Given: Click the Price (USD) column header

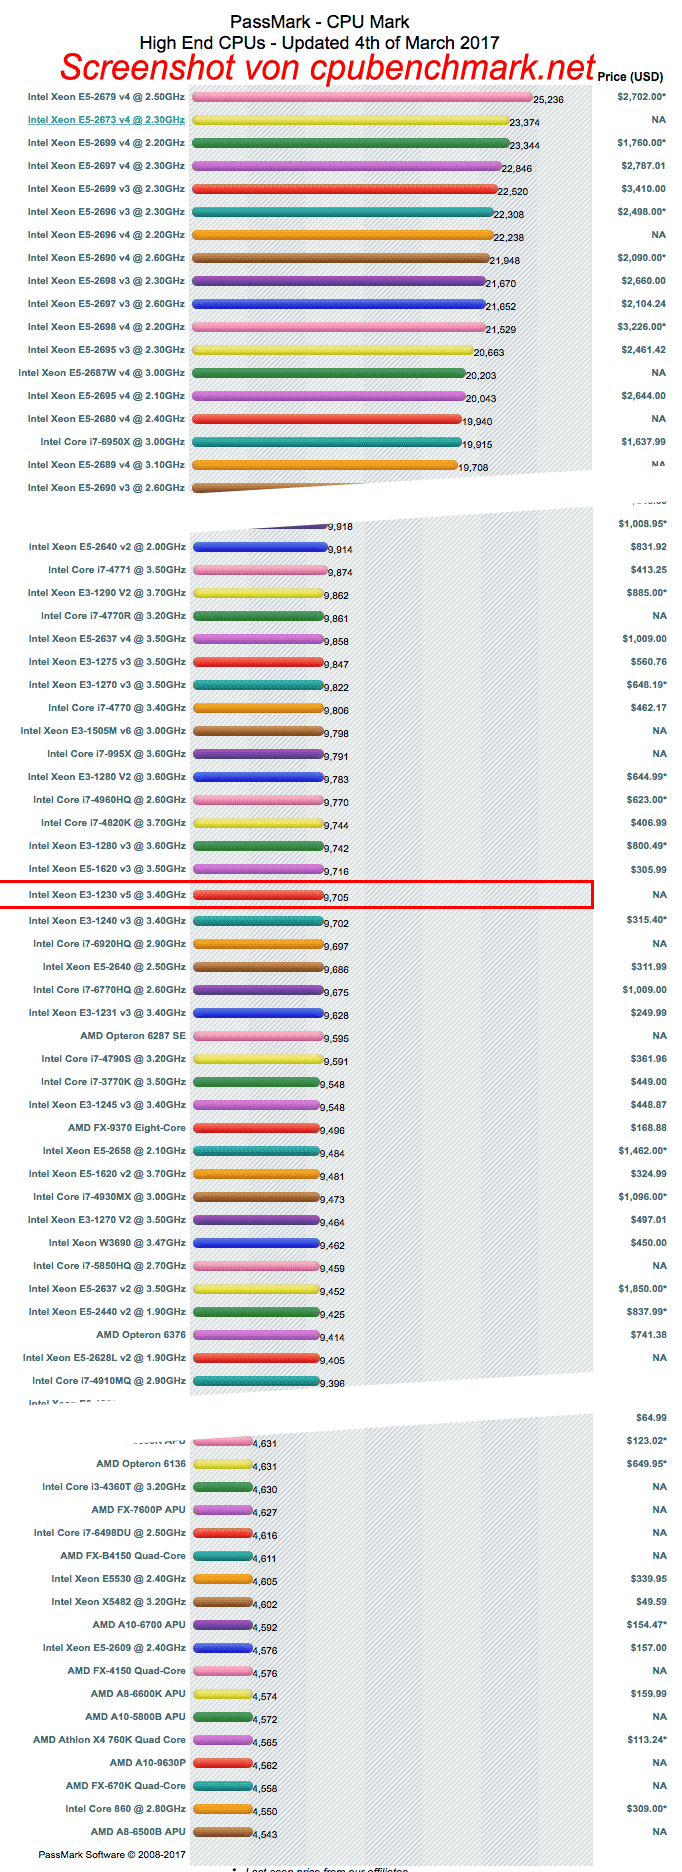Looking at the screenshot, I should (630, 77).
